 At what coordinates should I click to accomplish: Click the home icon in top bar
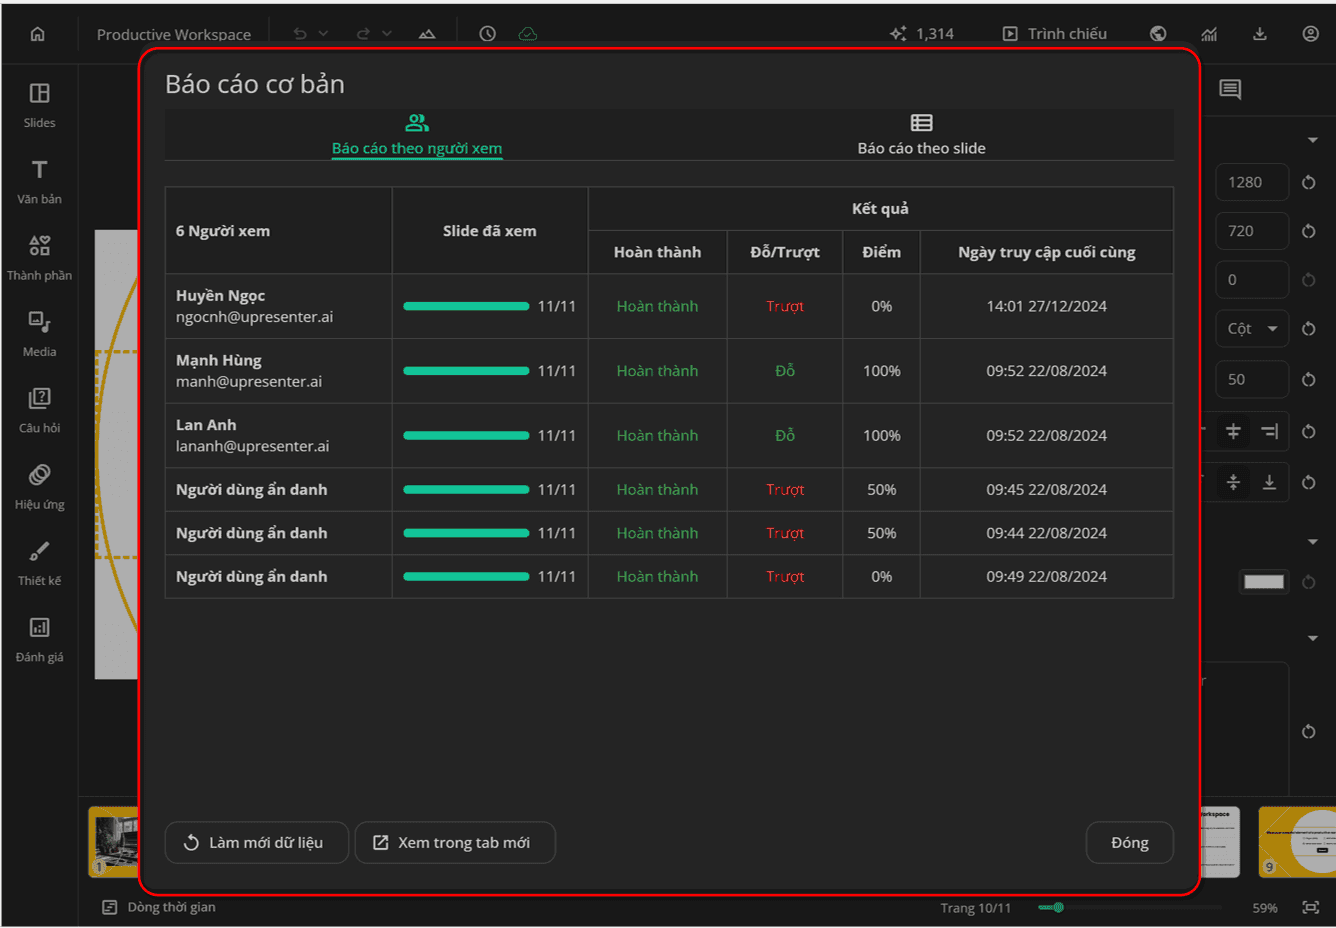click(37, 34)
